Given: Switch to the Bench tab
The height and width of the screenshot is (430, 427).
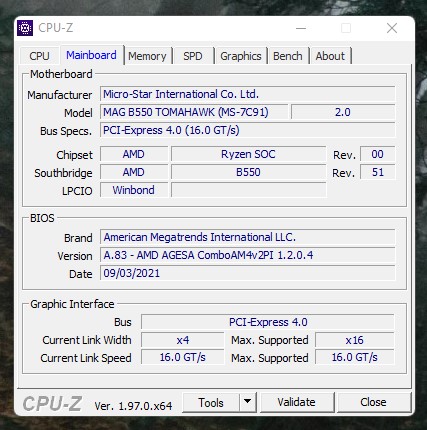Looking at the screenshot, I should click(x=288, y=56).
